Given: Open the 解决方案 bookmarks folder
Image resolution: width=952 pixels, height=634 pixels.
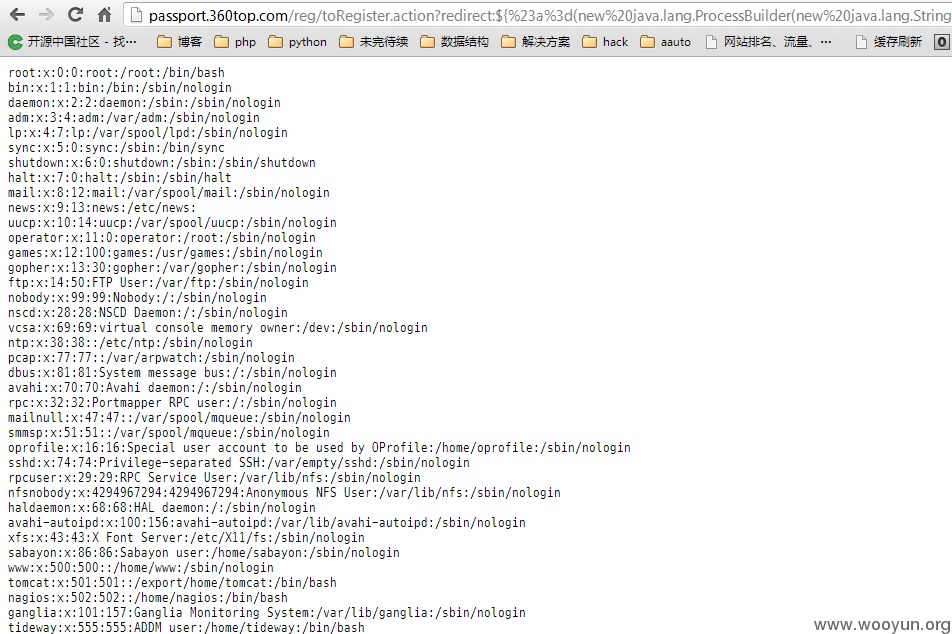Looking at the screenshot, I should (x=536, y=42).
